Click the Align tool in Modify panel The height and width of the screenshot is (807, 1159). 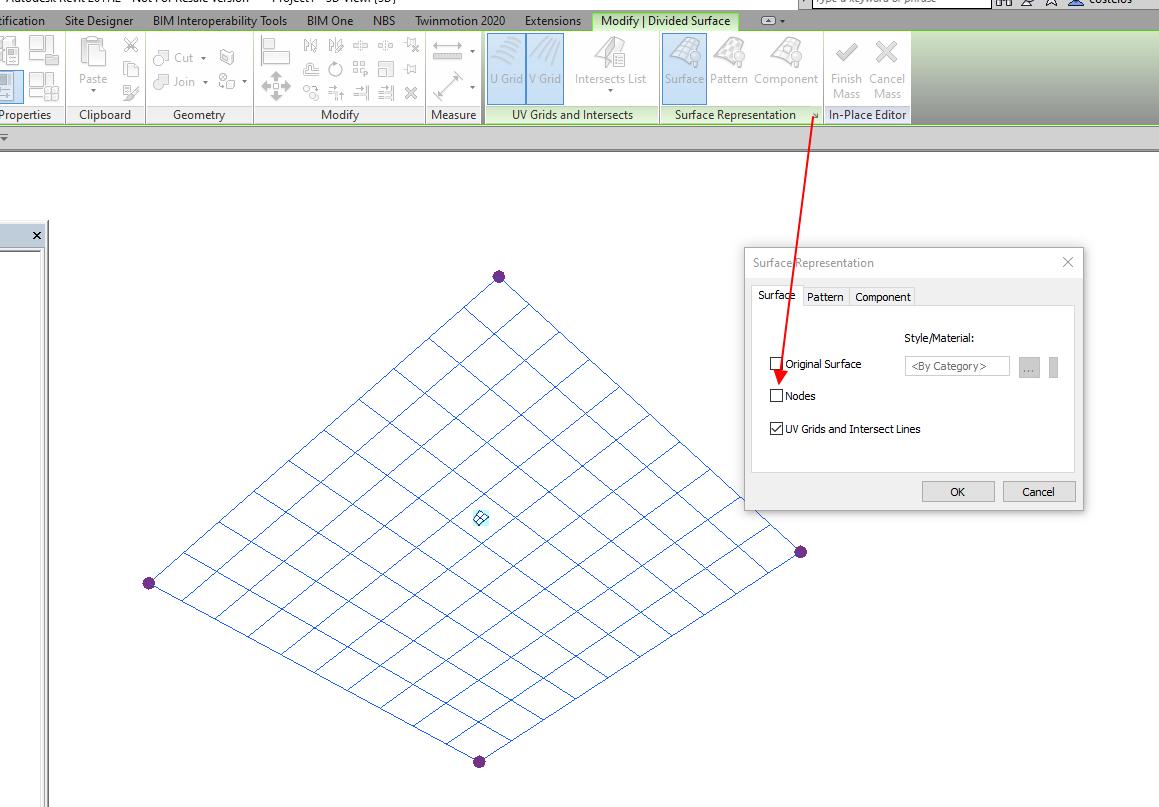[x=276, y=48]
